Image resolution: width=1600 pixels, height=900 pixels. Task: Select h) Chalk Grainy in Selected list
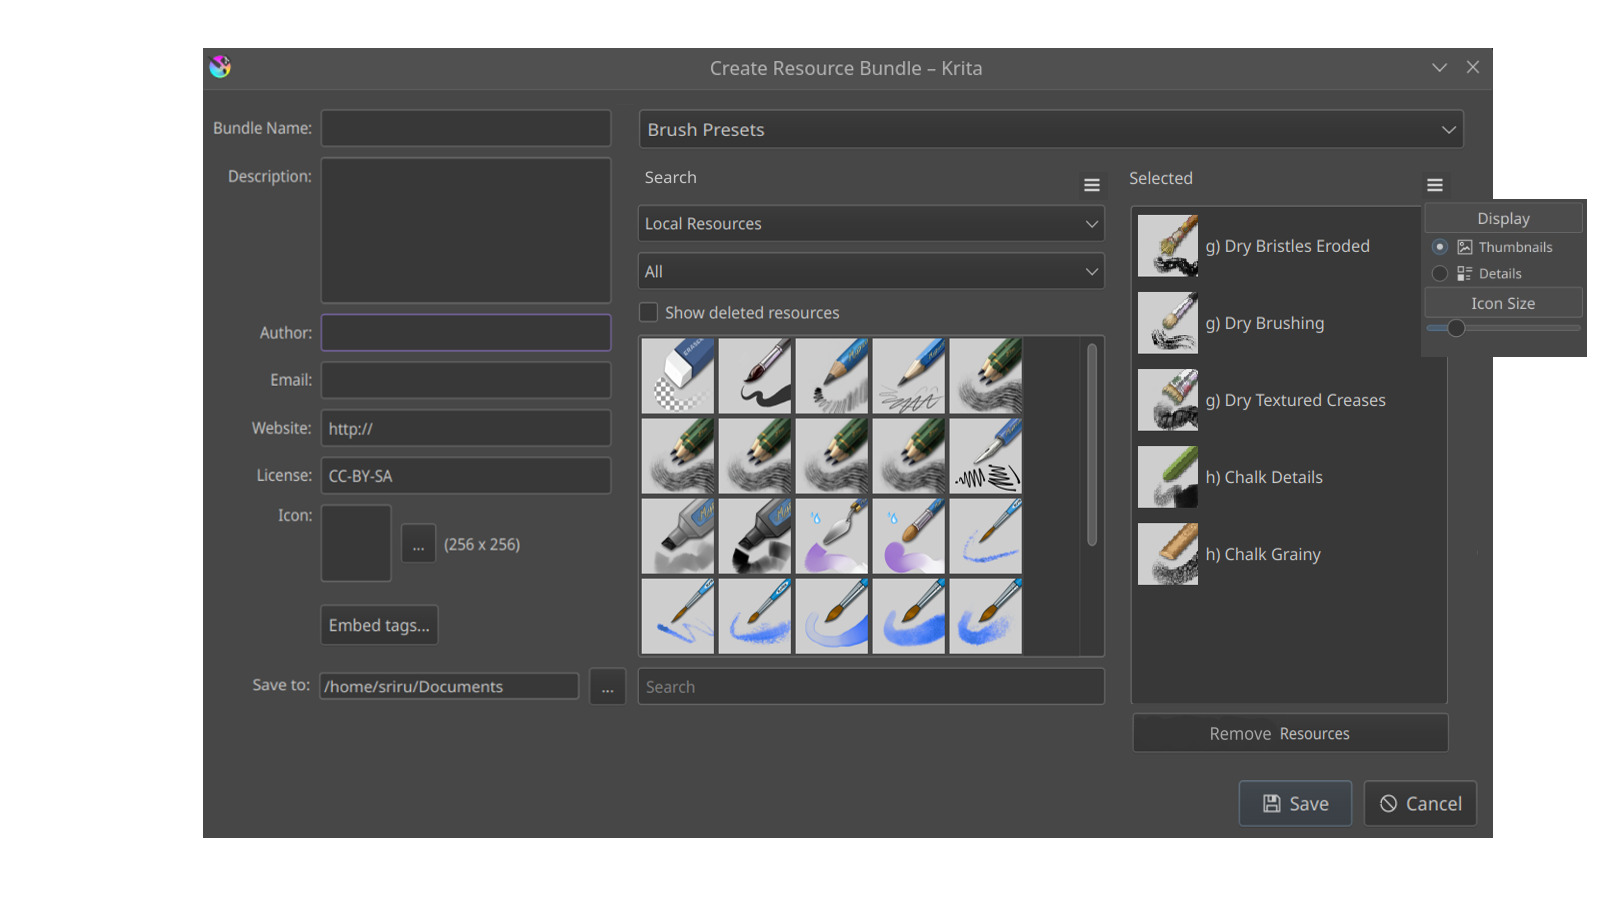coord(1262,554)
